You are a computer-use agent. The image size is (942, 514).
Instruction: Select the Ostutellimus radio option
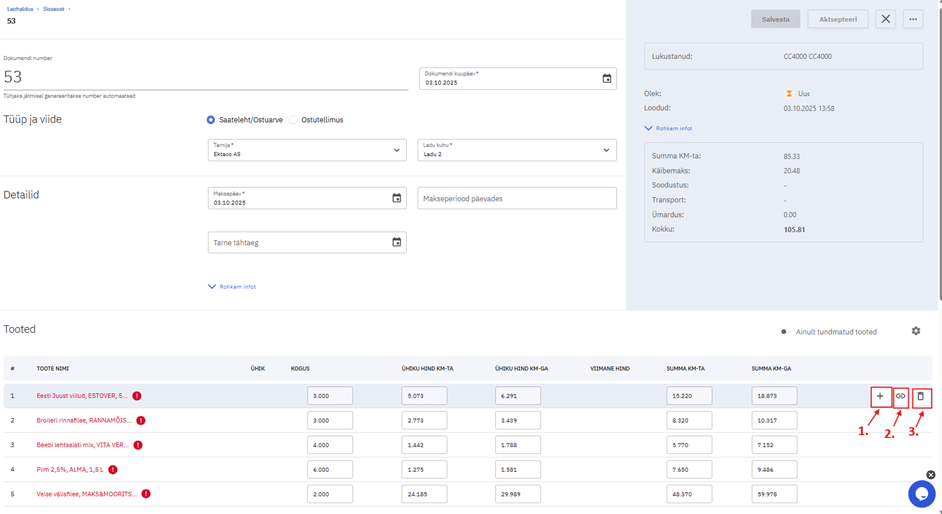pyautogui.click(x=294, y=120)
